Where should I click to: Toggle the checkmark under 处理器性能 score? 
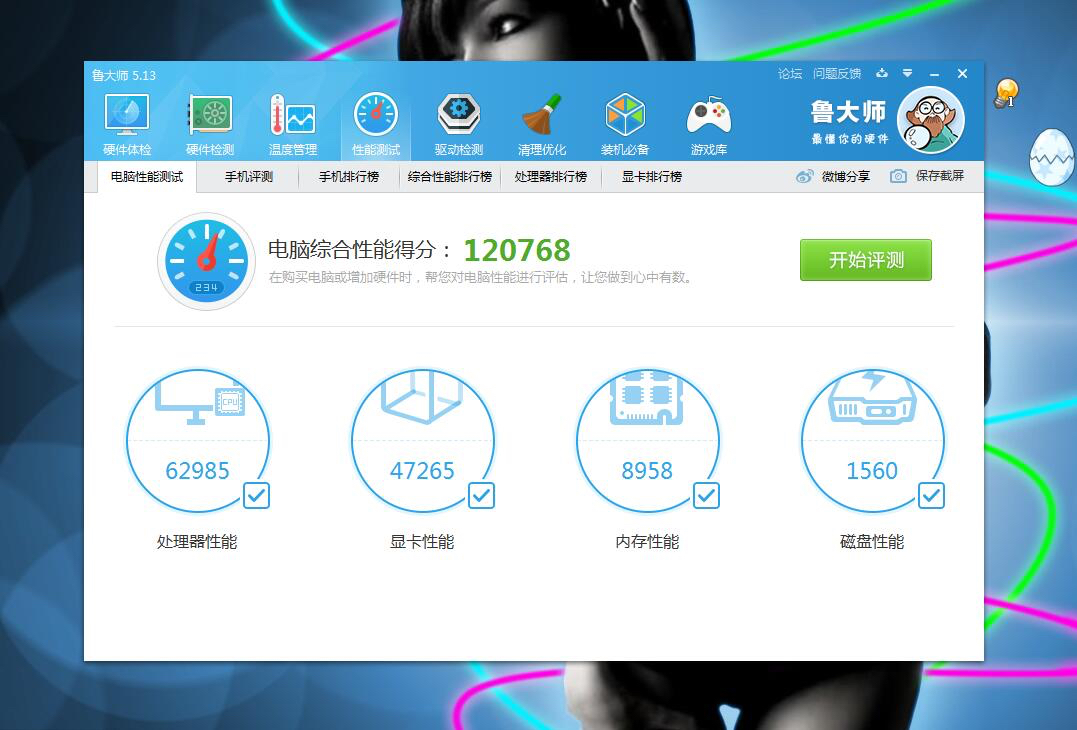(254, 496)
